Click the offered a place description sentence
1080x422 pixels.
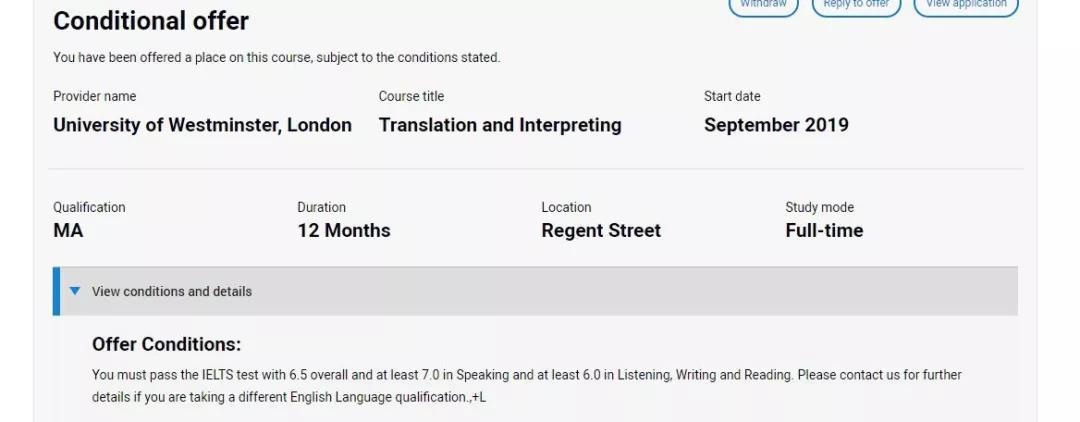[276, 58]
